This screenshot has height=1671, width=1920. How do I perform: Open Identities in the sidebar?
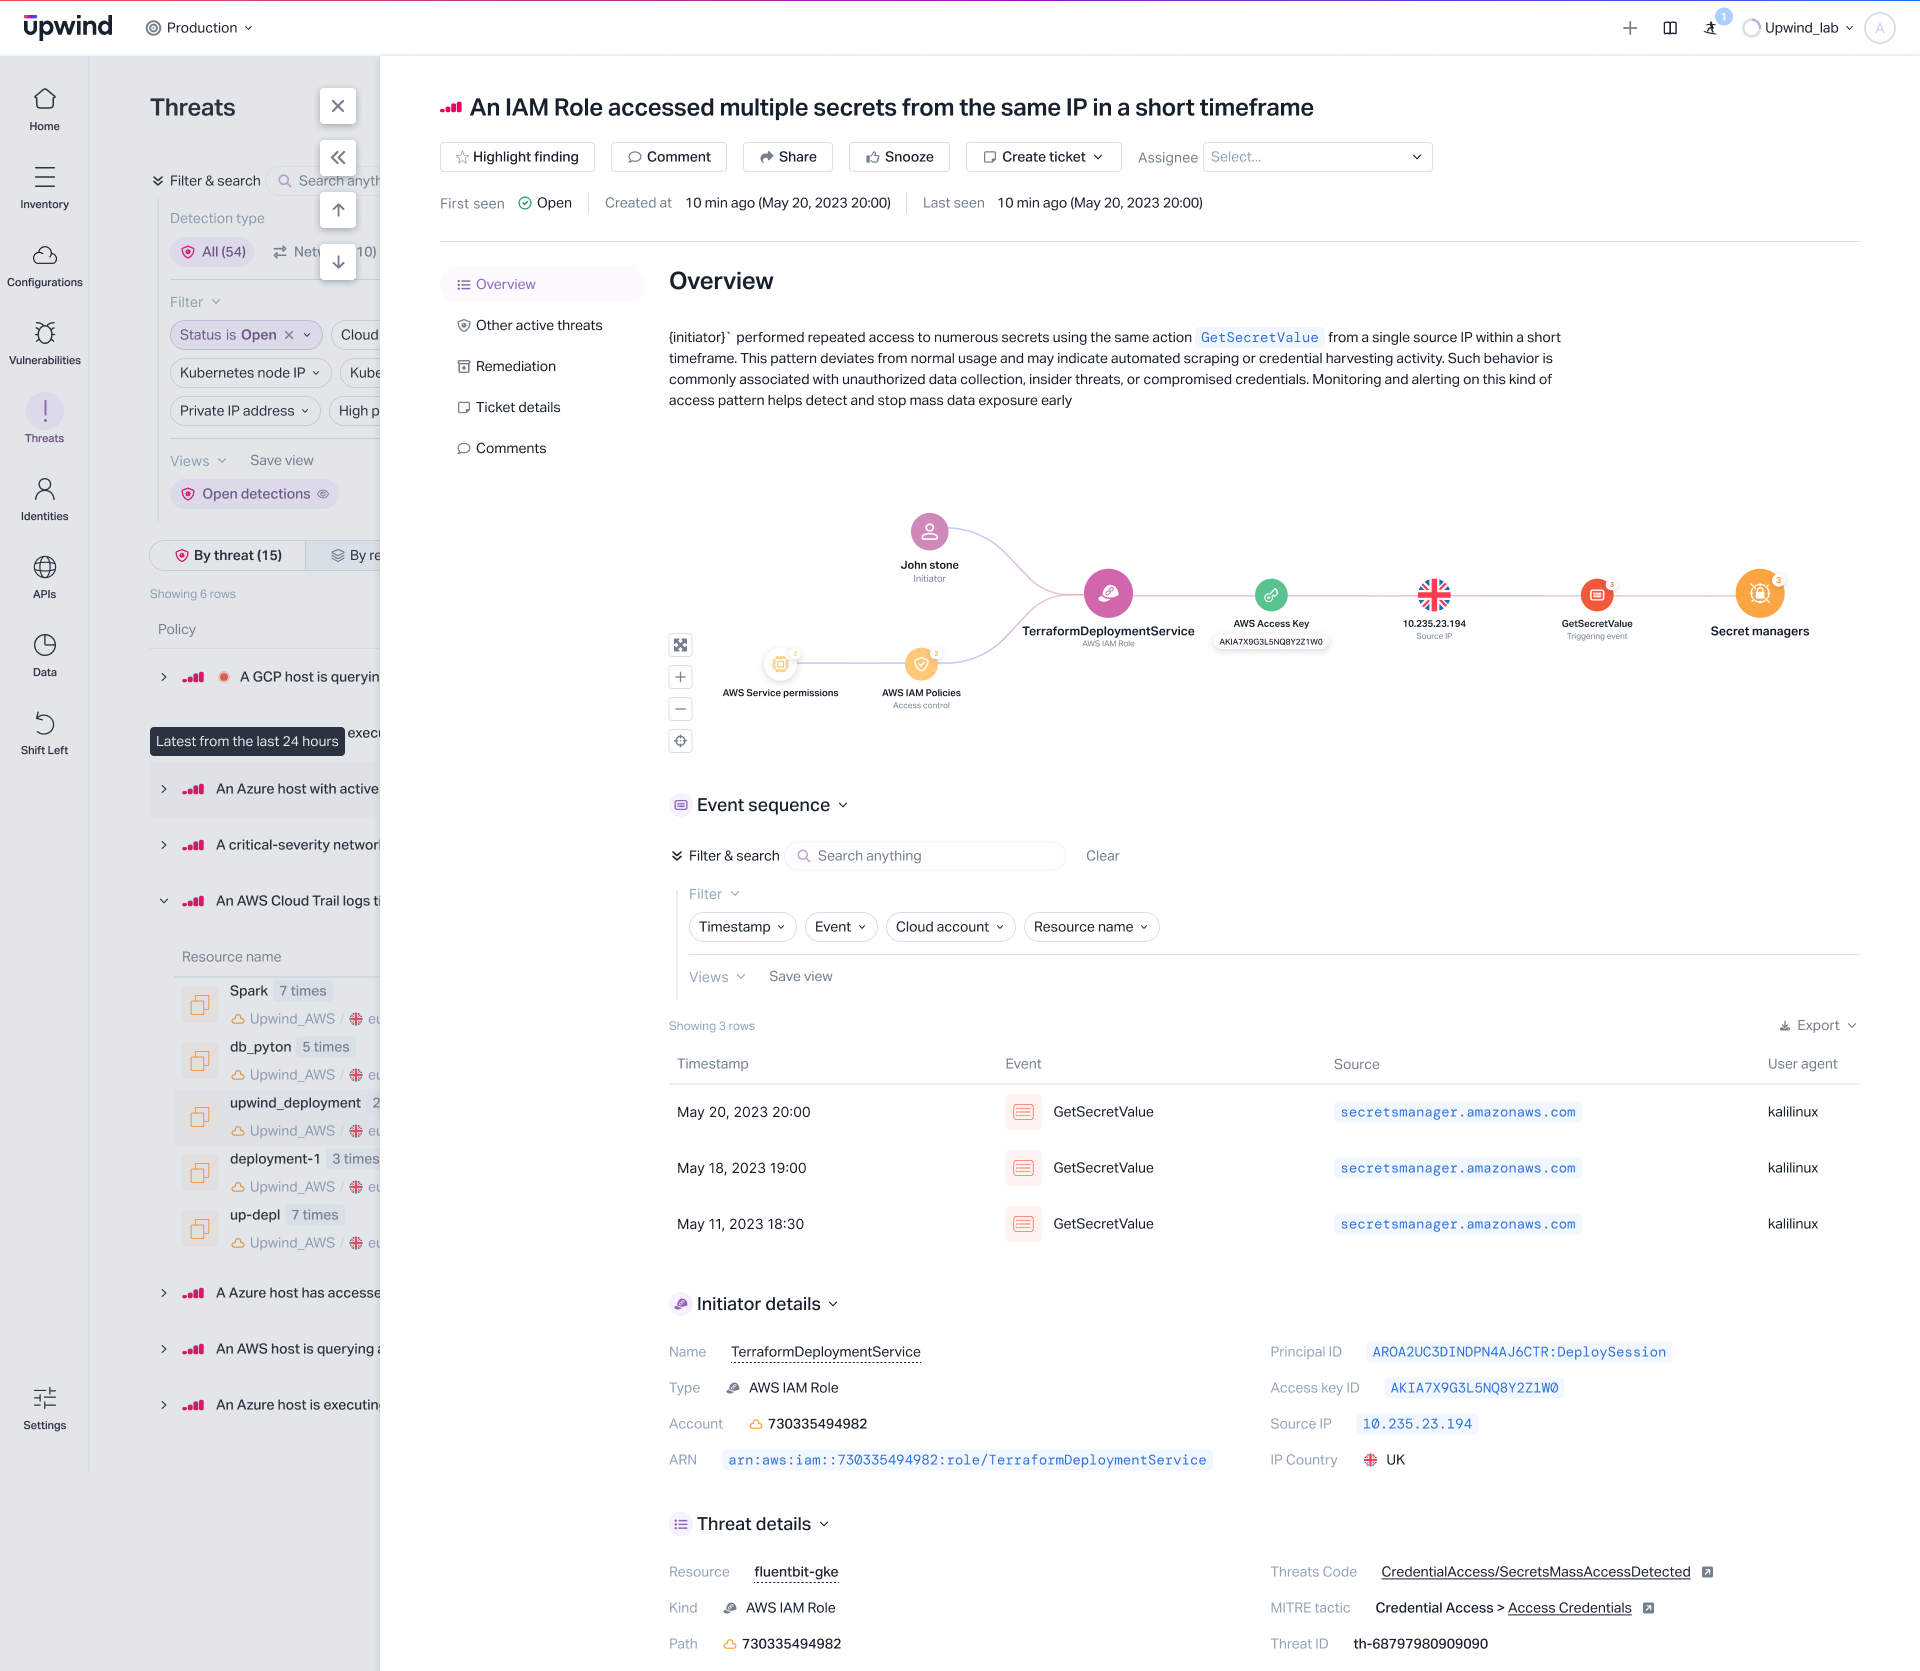(x=44, y=500)
